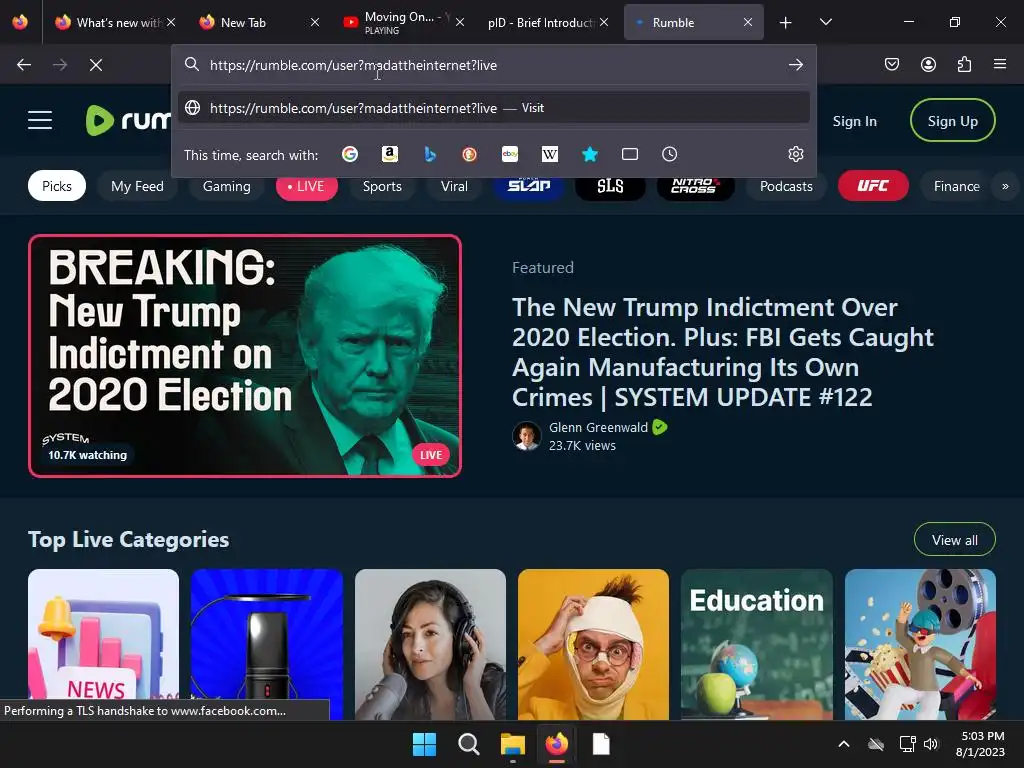Select the Podcasts category
1024x768 pixels.
coord(786,186)
